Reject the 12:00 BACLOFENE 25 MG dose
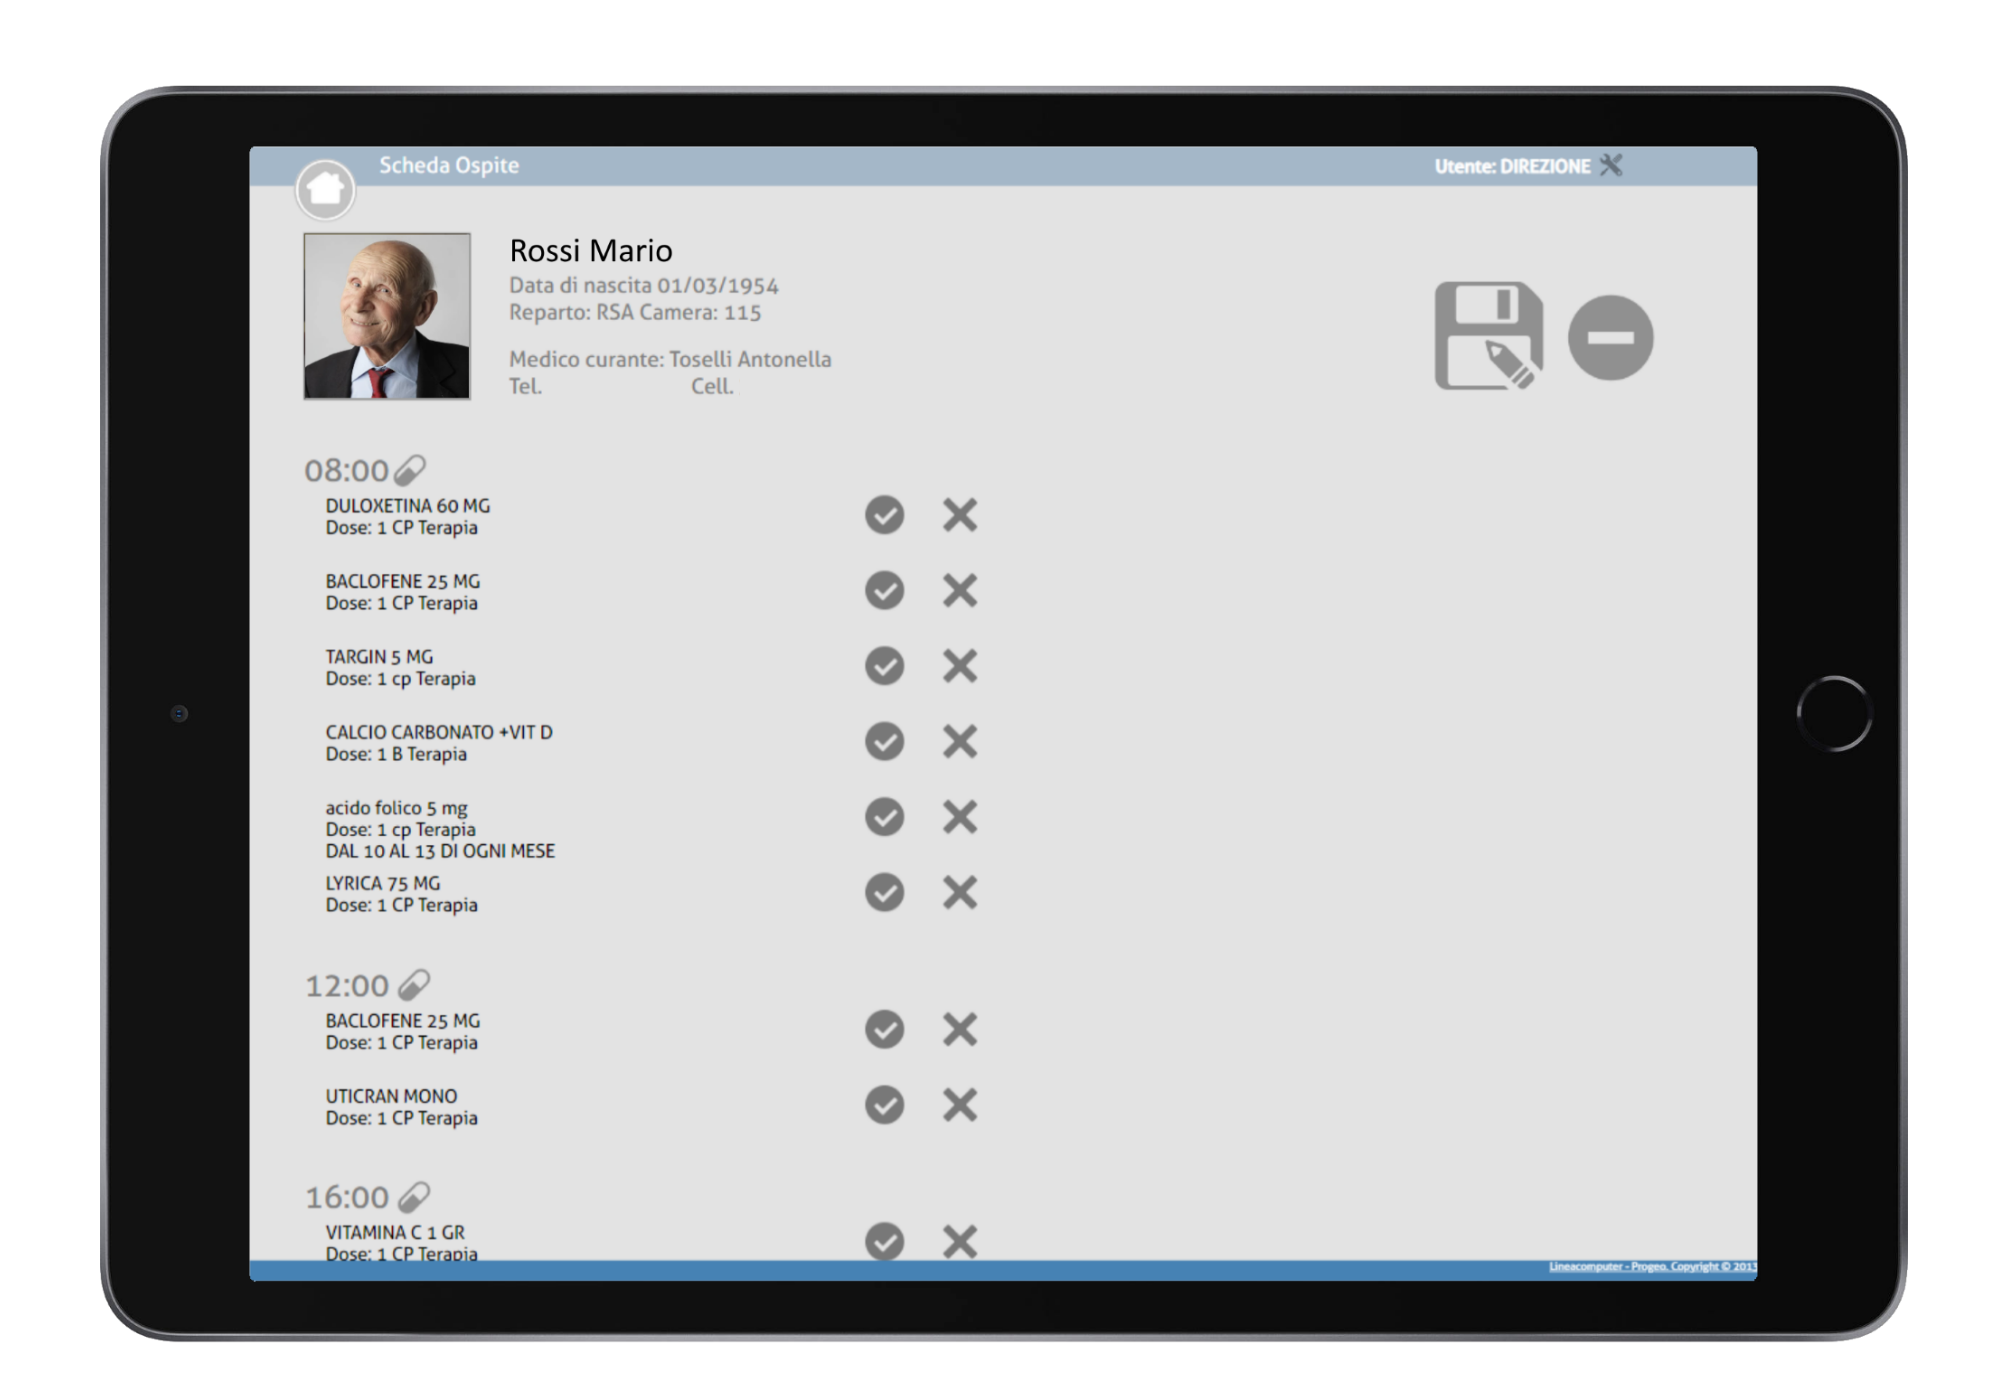Screen dimensions: 2000x1393 960,1029
